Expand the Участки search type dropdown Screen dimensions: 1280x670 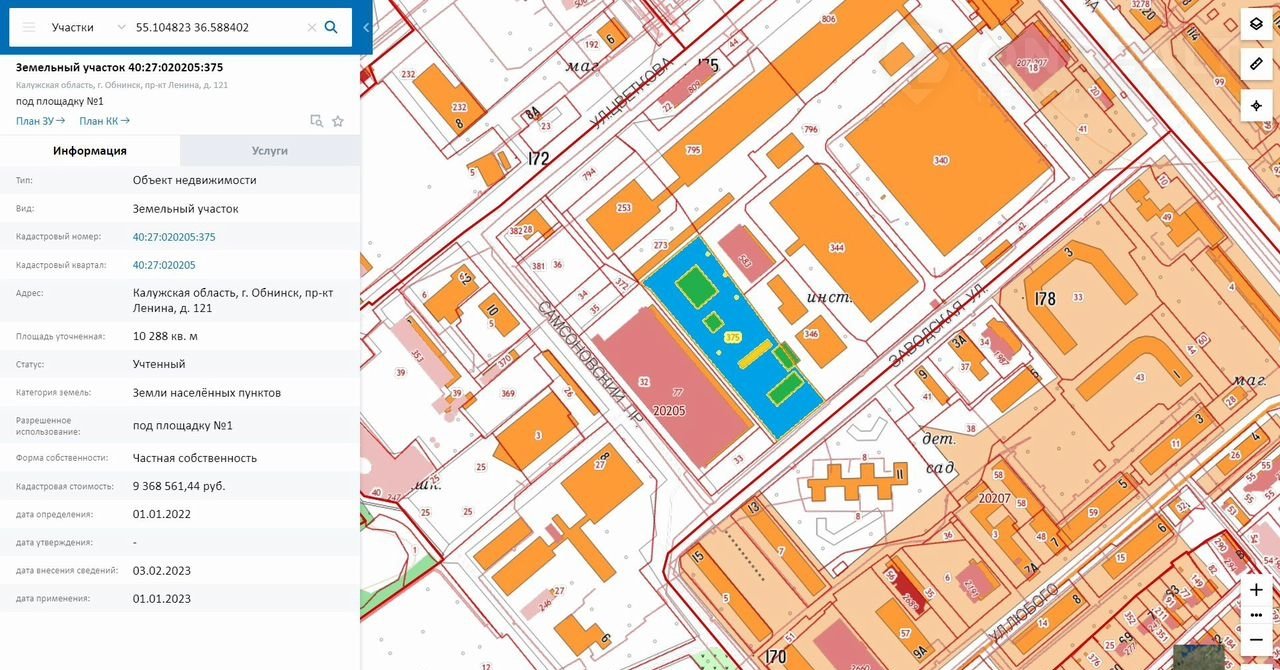point(121,27)
